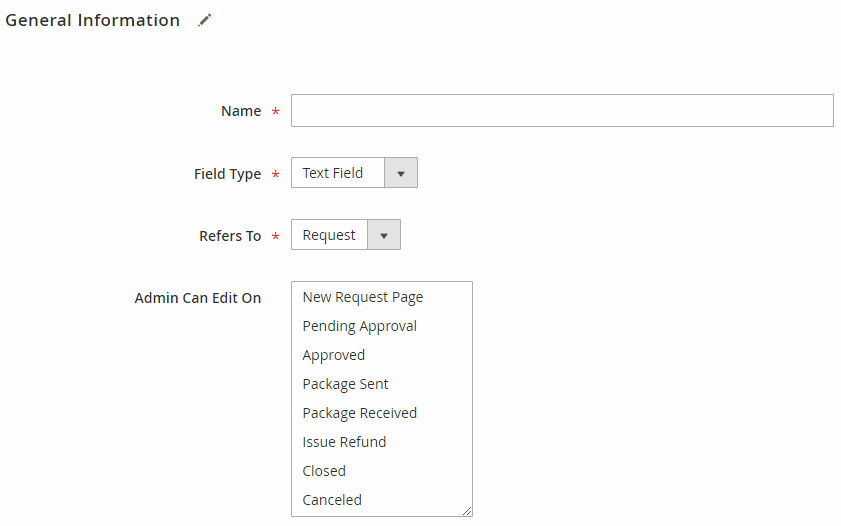Click the Admin Can Edit On label
This screenshot has width=841, height=526.
pos(197,298)
